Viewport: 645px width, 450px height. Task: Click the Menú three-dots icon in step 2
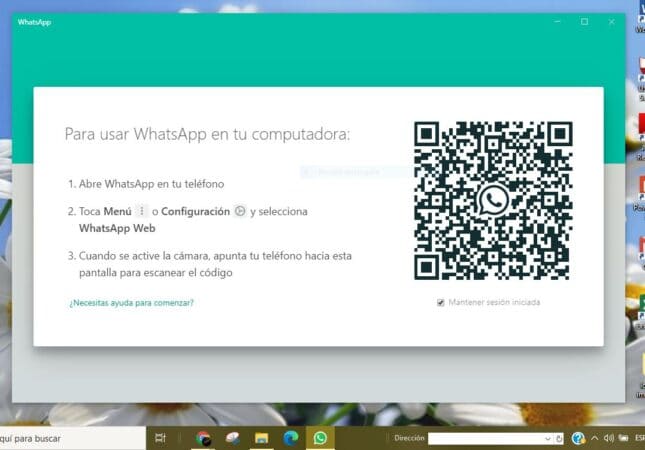(142, 211)
